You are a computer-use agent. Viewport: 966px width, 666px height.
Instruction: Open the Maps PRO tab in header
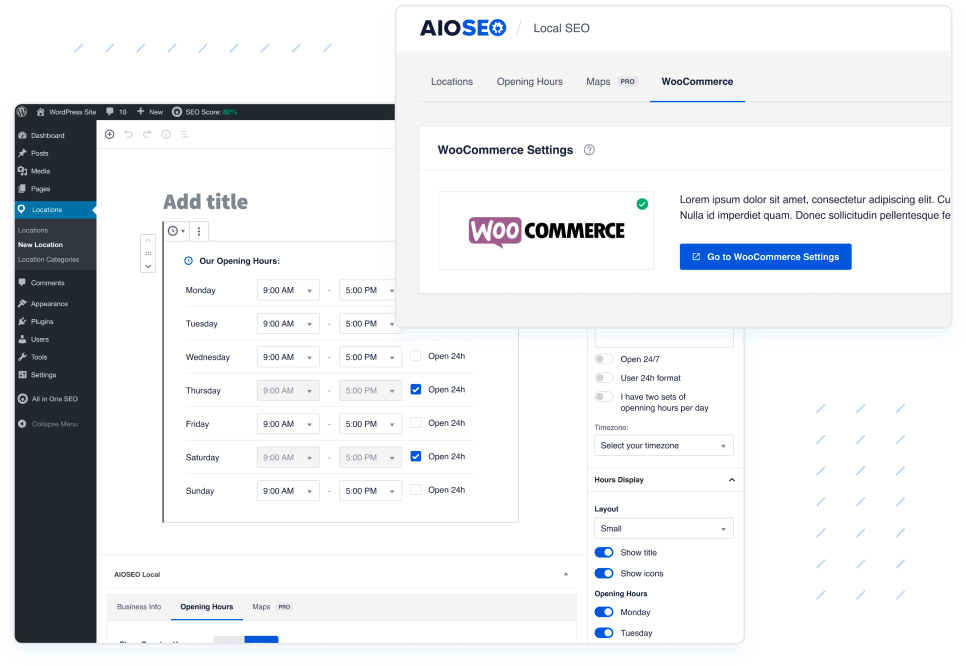tap(611, 81)
